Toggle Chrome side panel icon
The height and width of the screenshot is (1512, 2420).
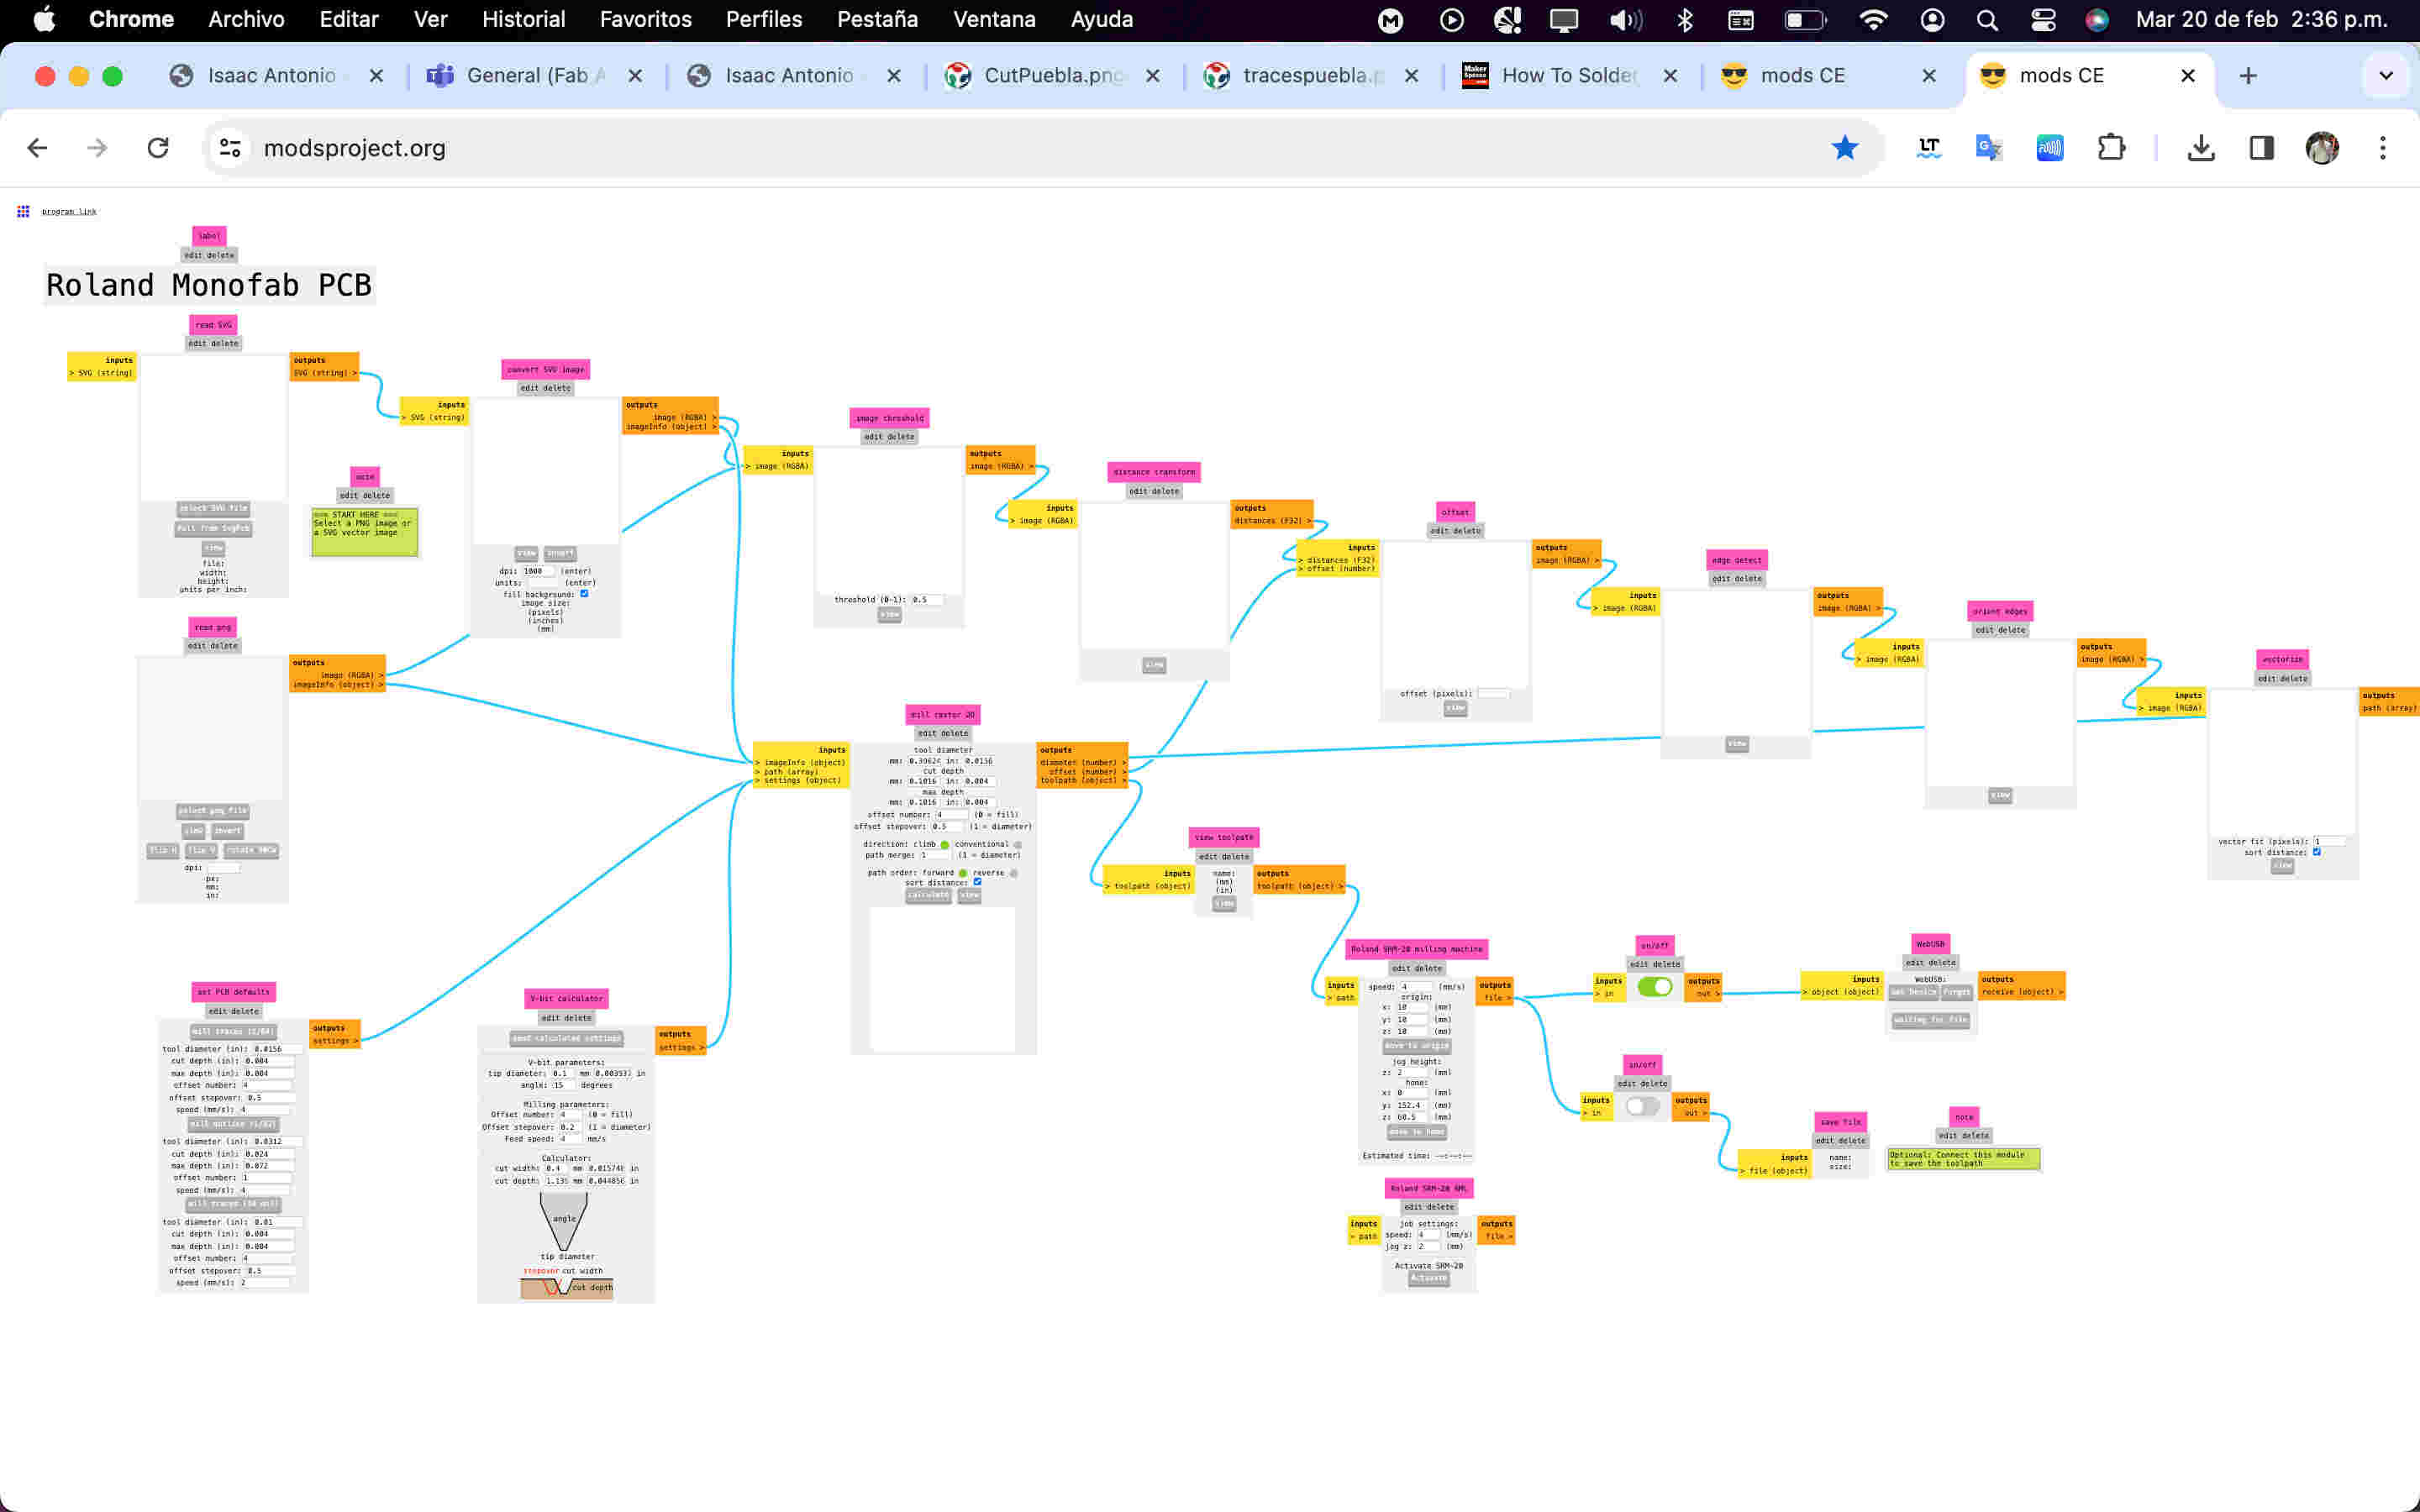pos(2262,148)
